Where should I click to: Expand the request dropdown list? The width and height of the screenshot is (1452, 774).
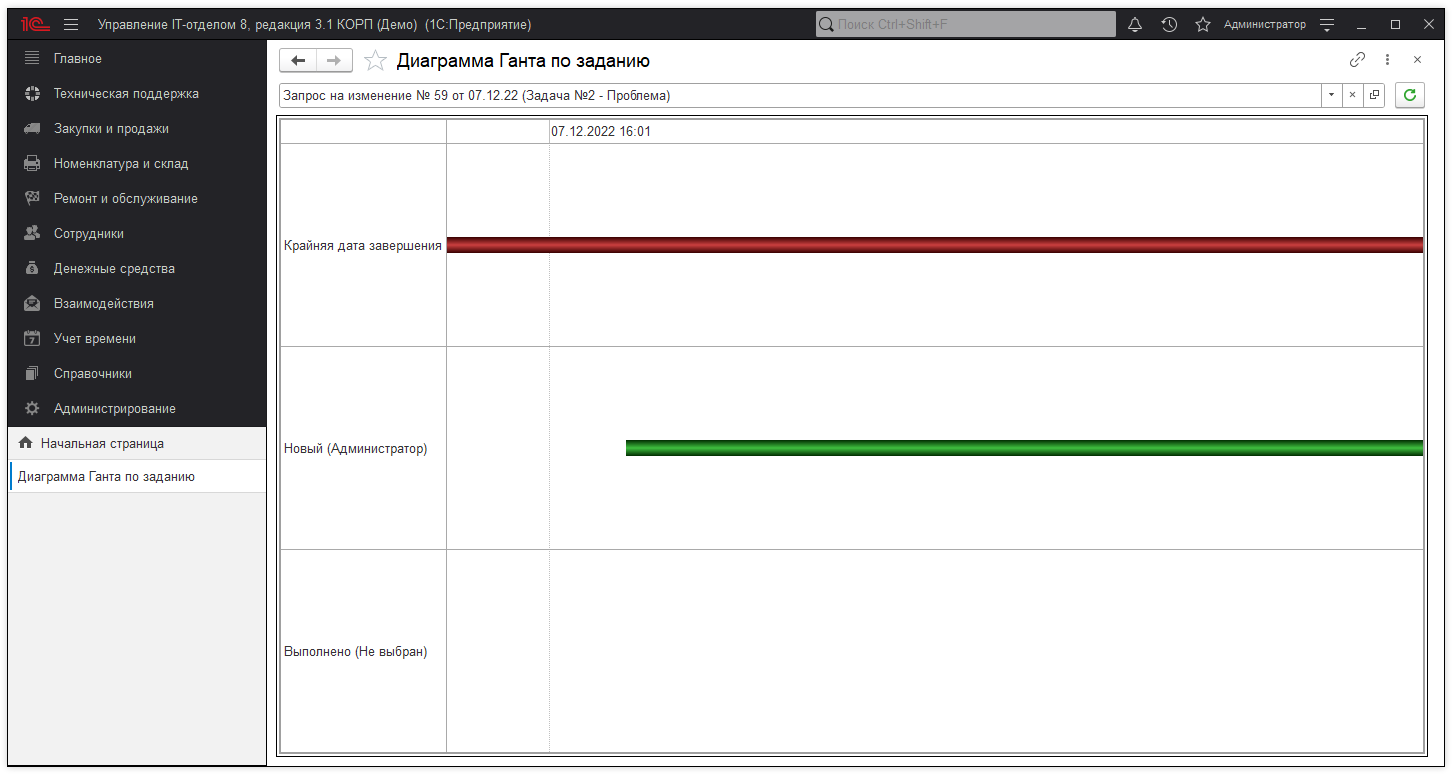pyautogui.click(x=1331, y=95)
